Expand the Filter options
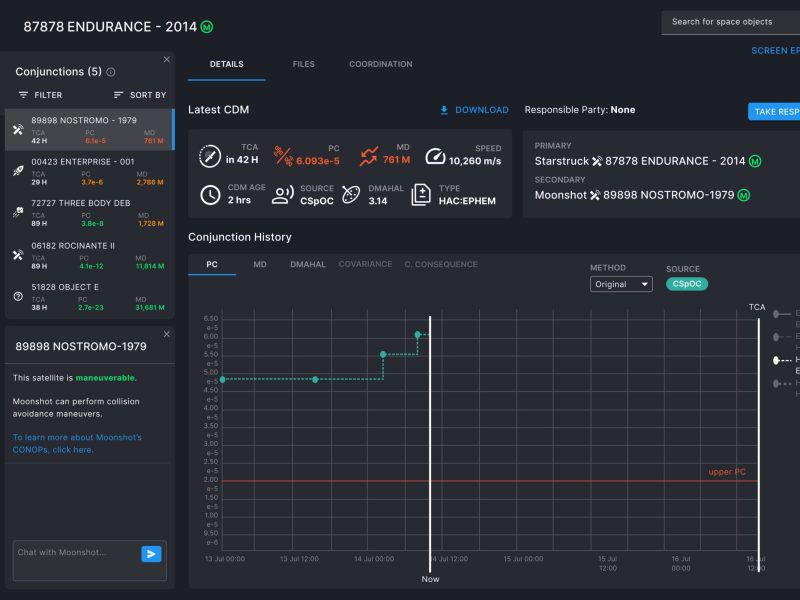The width and height of the screenshot is (800, 600). coord(40,95)
